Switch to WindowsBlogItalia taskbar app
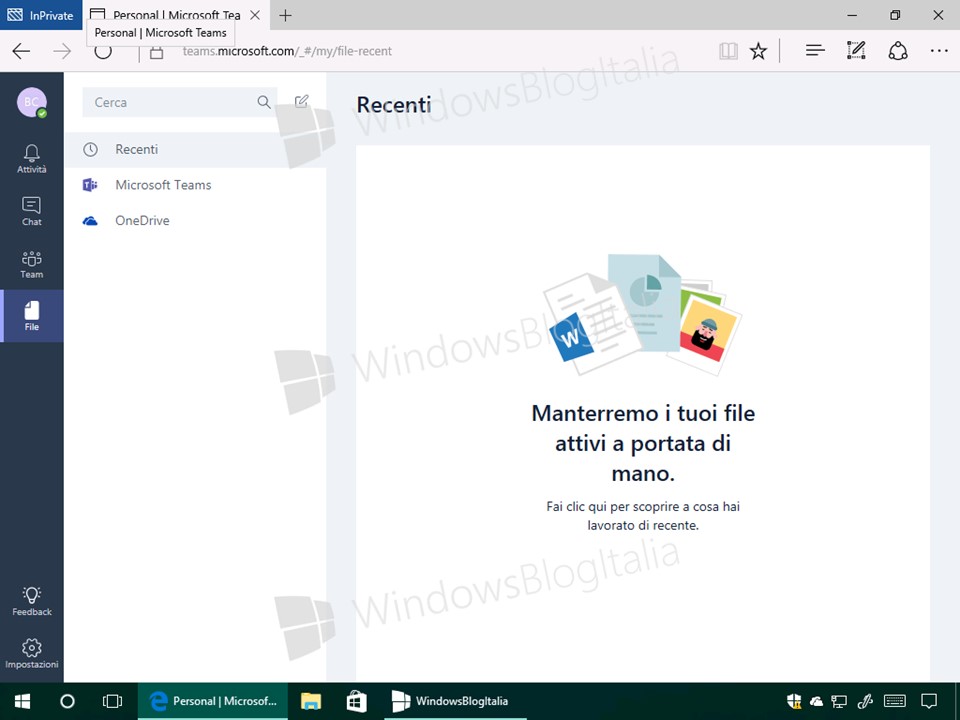The image size is (960, 720). click(456, 702)
